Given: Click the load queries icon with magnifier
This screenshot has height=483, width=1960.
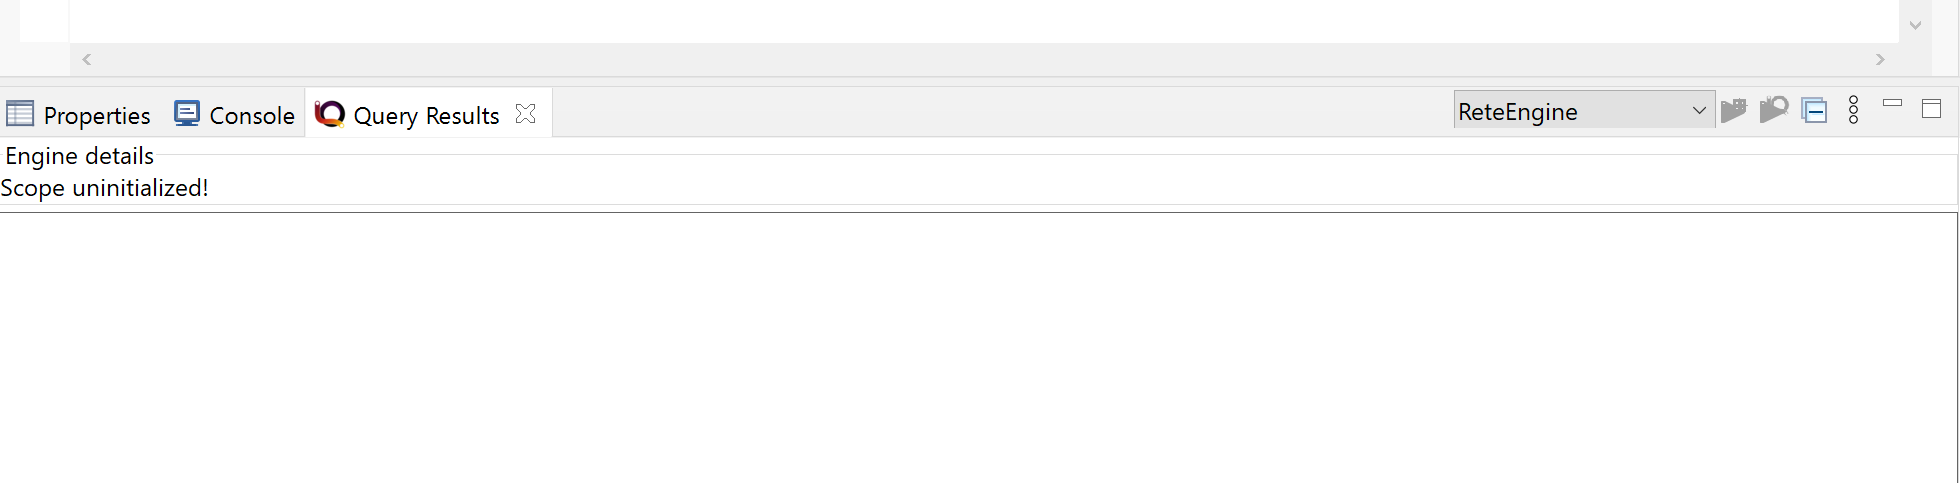Looking at the screenshot, I should [1774, 110].
